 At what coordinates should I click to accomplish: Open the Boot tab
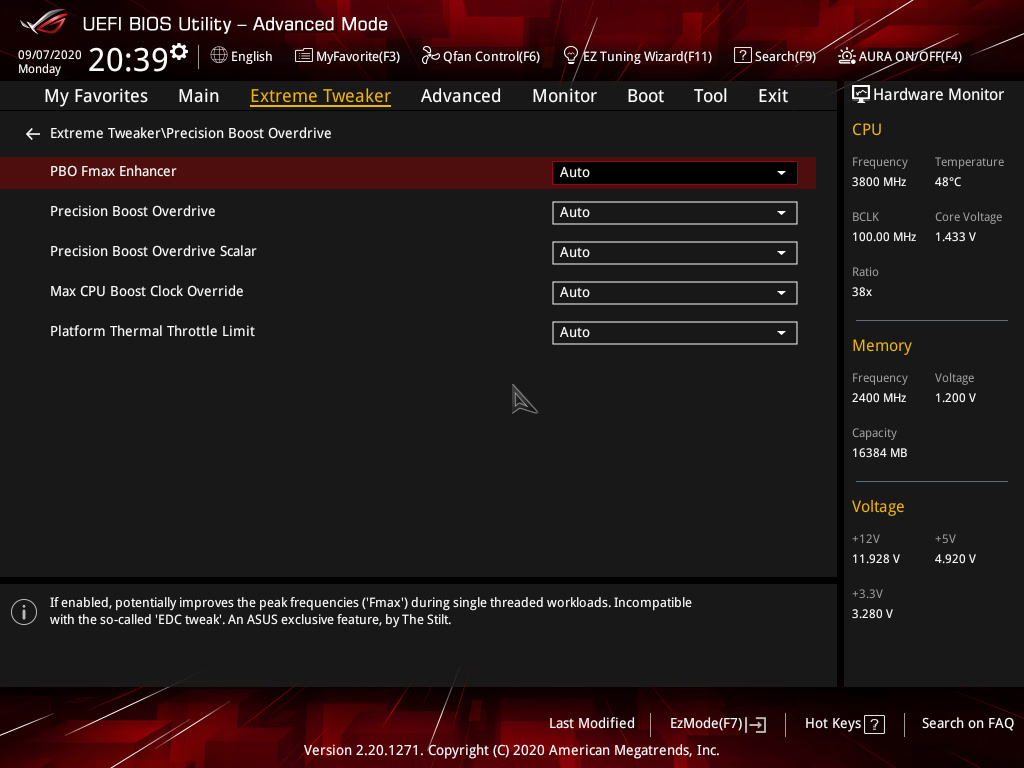point(645,96)
